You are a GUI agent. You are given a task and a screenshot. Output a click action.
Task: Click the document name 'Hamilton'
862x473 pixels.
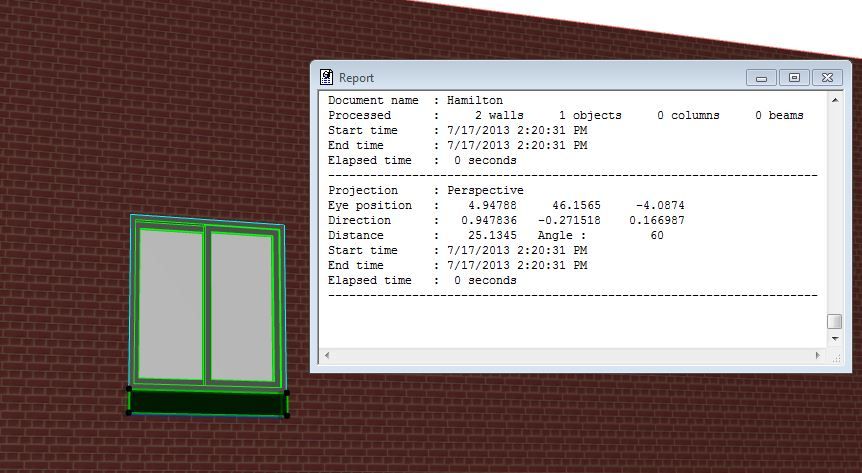coord(474,100)
